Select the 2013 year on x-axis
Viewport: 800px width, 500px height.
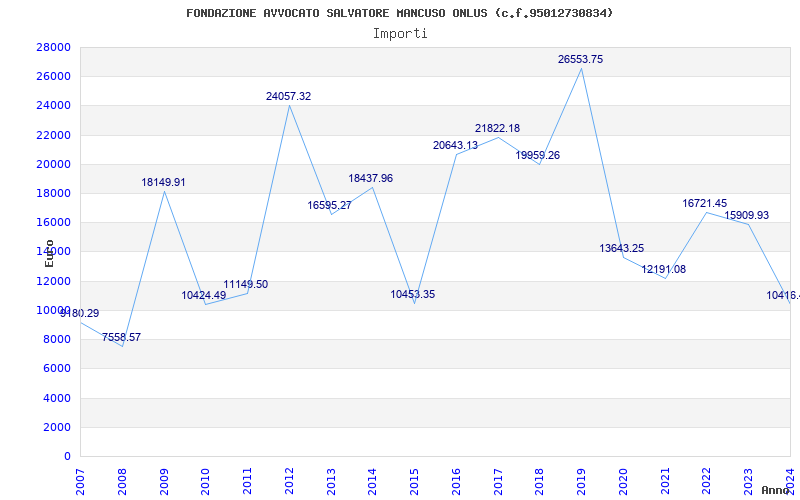point(331,482)
